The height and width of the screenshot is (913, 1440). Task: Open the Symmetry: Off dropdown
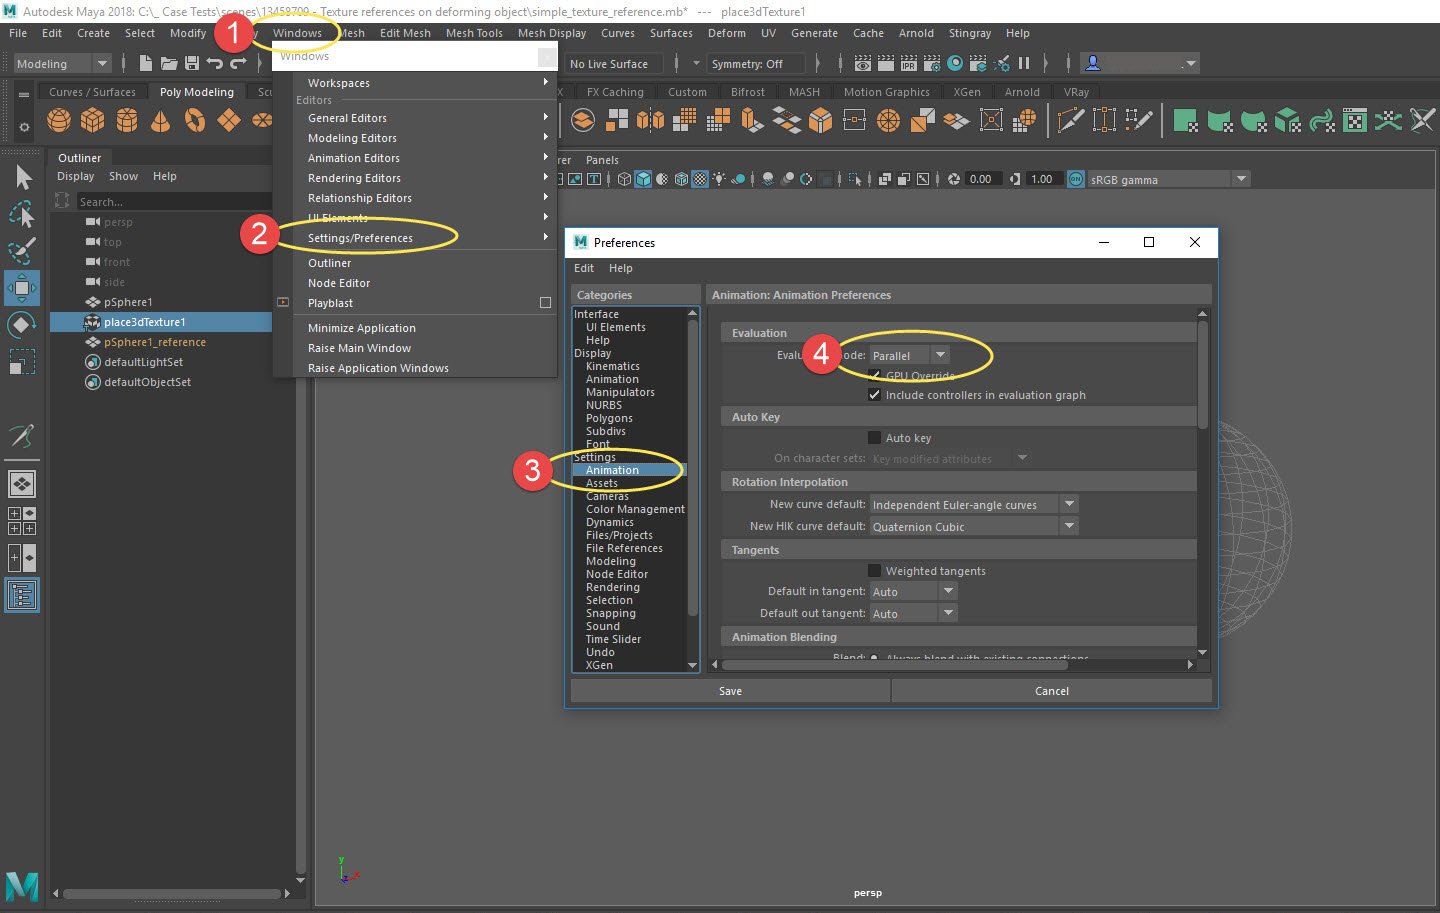757,63
